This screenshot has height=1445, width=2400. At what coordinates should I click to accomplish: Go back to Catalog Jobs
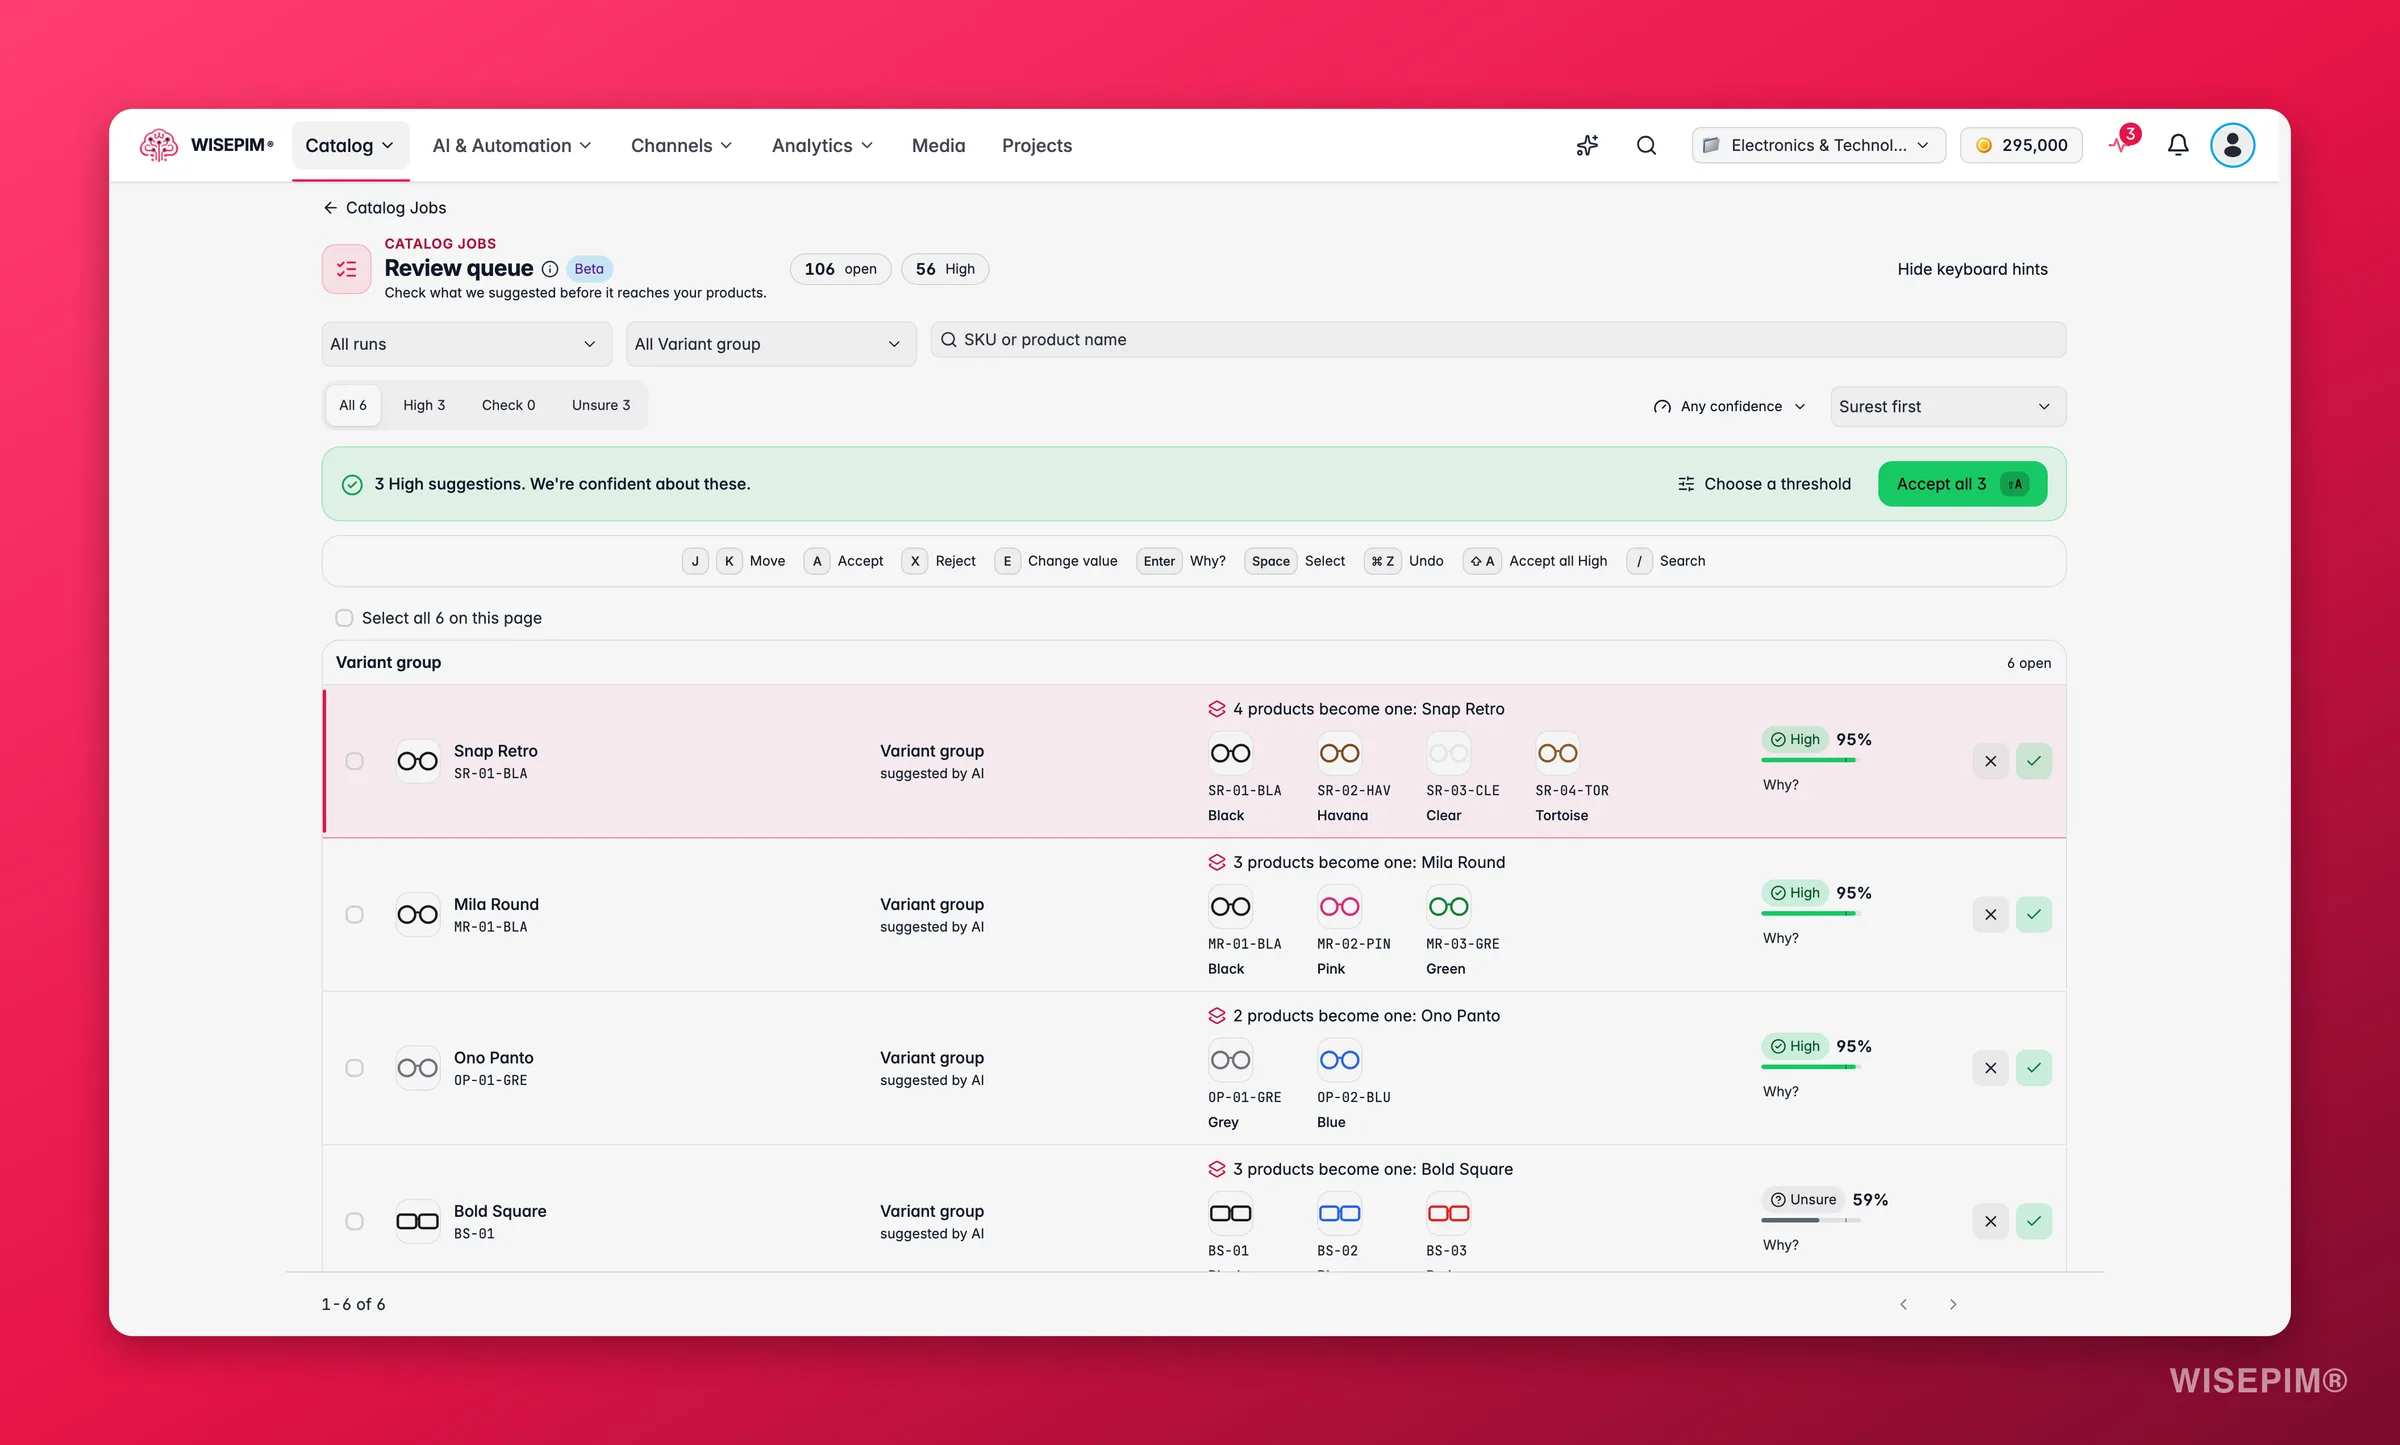tap(384, 208)
